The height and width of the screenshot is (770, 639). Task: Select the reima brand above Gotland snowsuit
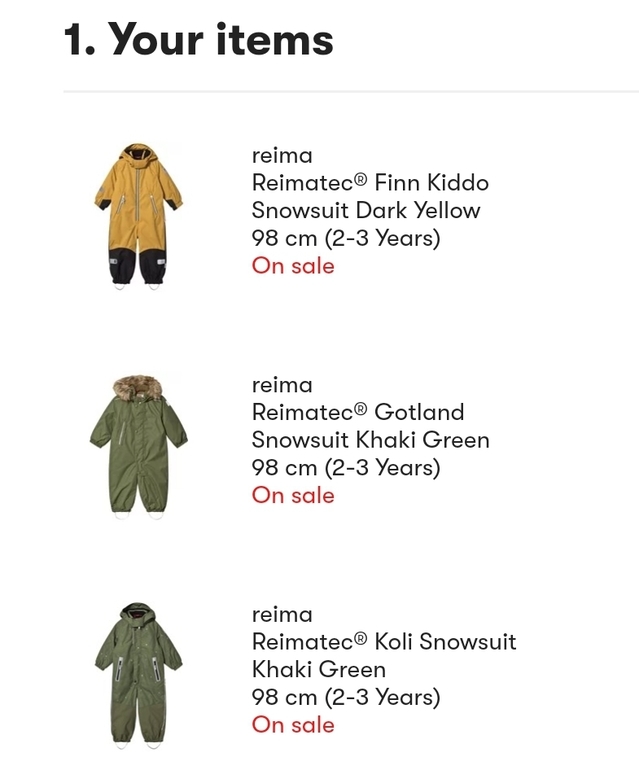pyautogui.click(x=282, y=385)
